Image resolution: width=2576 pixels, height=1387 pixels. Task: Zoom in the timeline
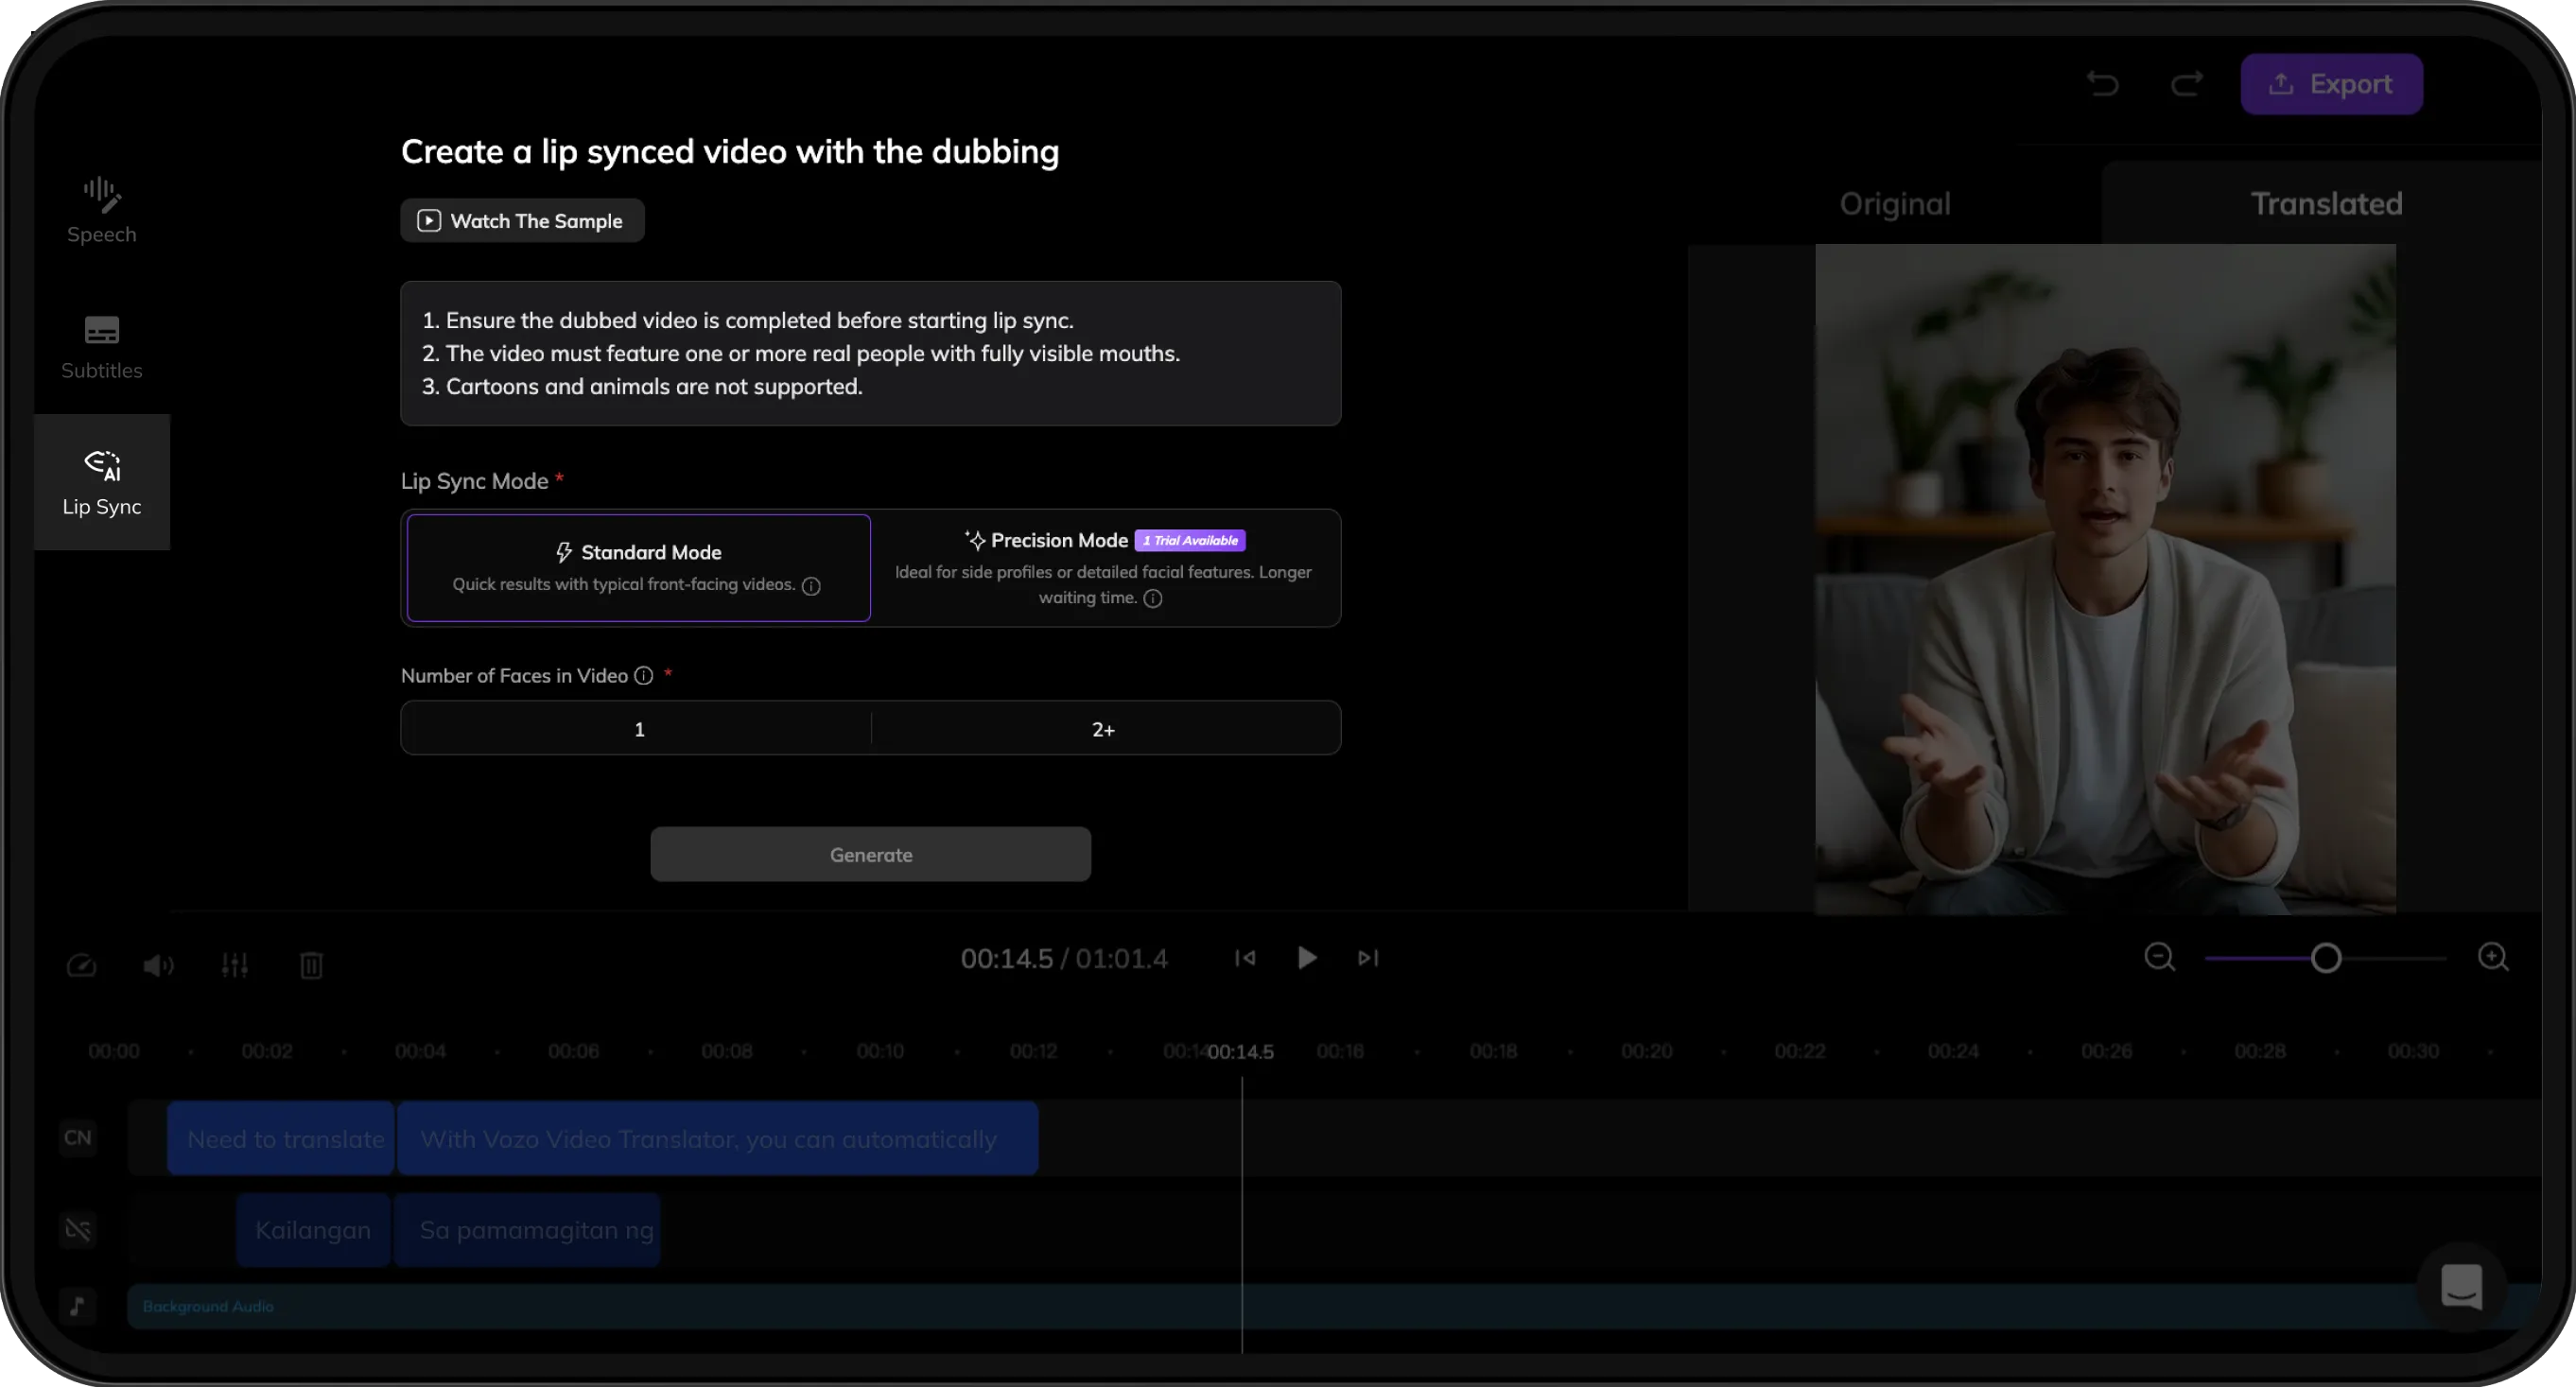[x=2493, y=958]
